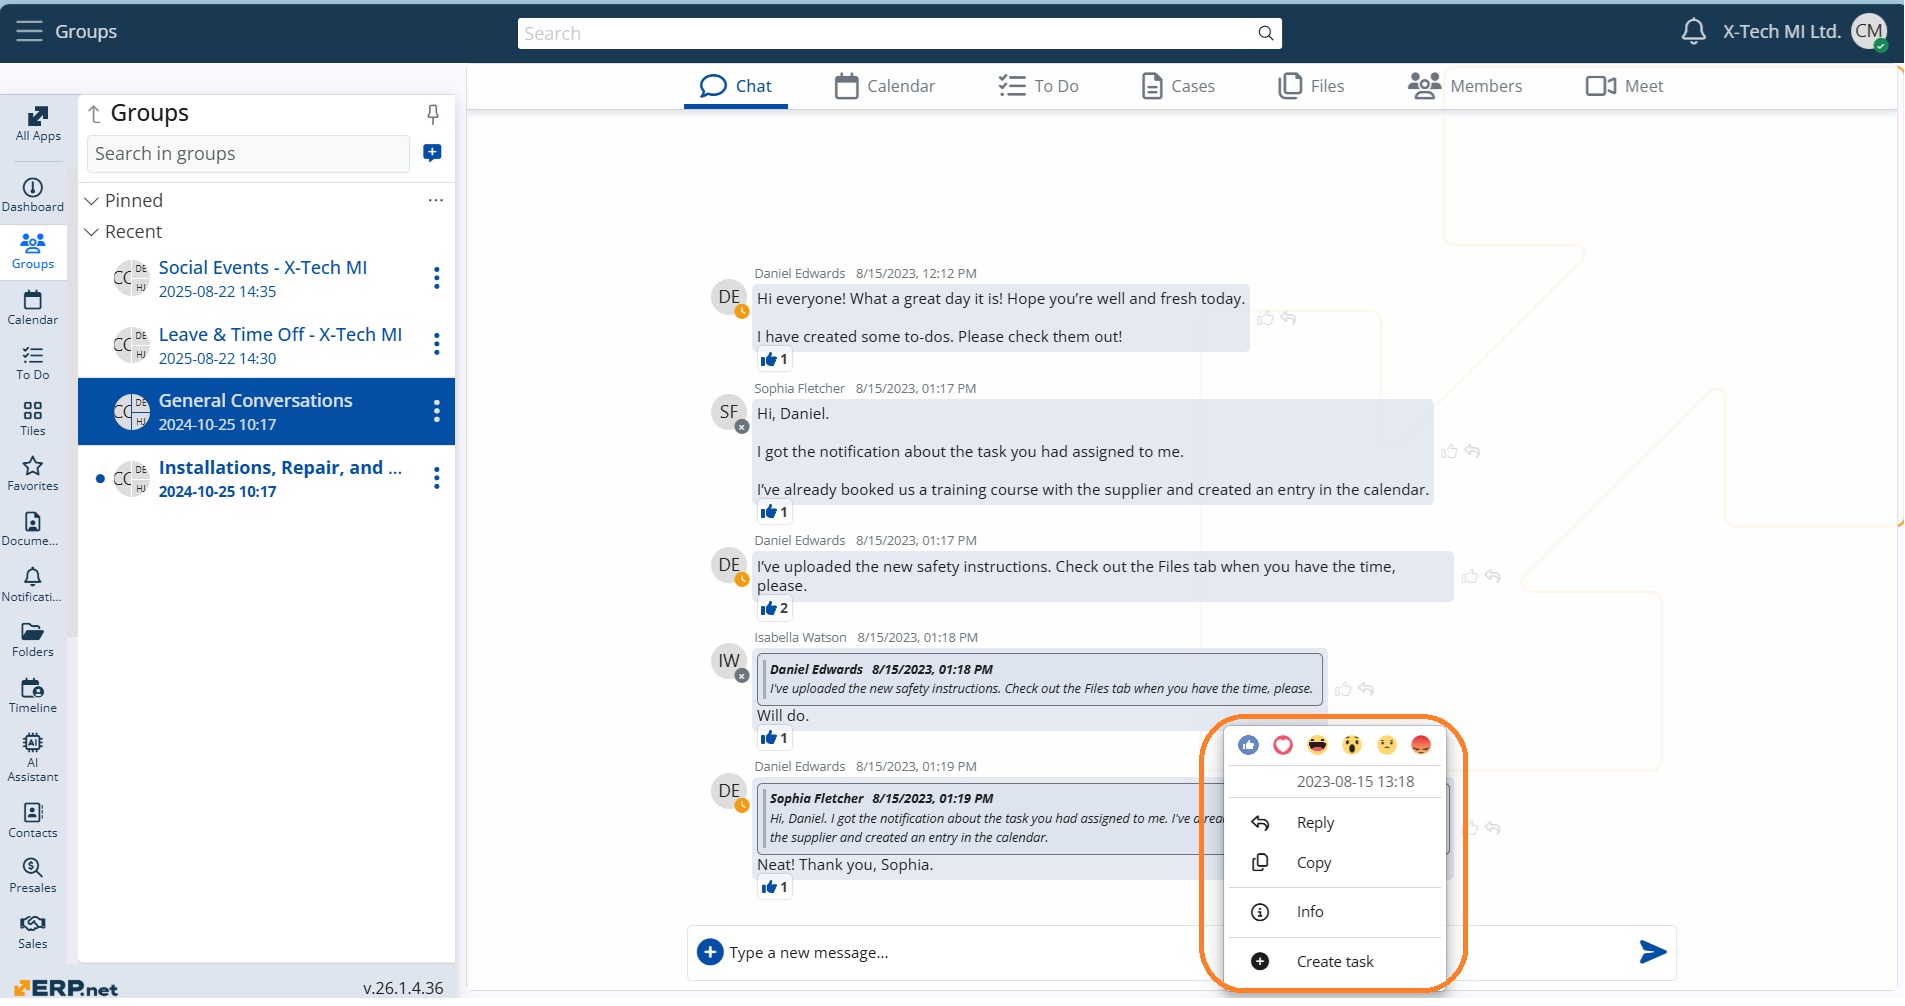Image resolution: width=1905 pixels, height=1006 pixels.
Task: Open the hamburger navigation menu
Action: click(x=29, y=31)
